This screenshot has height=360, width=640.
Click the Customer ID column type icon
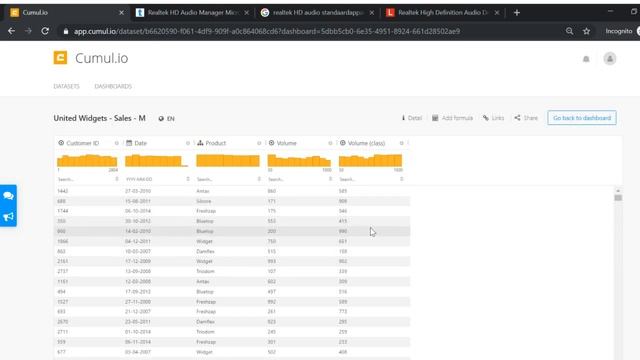[61, 143]
